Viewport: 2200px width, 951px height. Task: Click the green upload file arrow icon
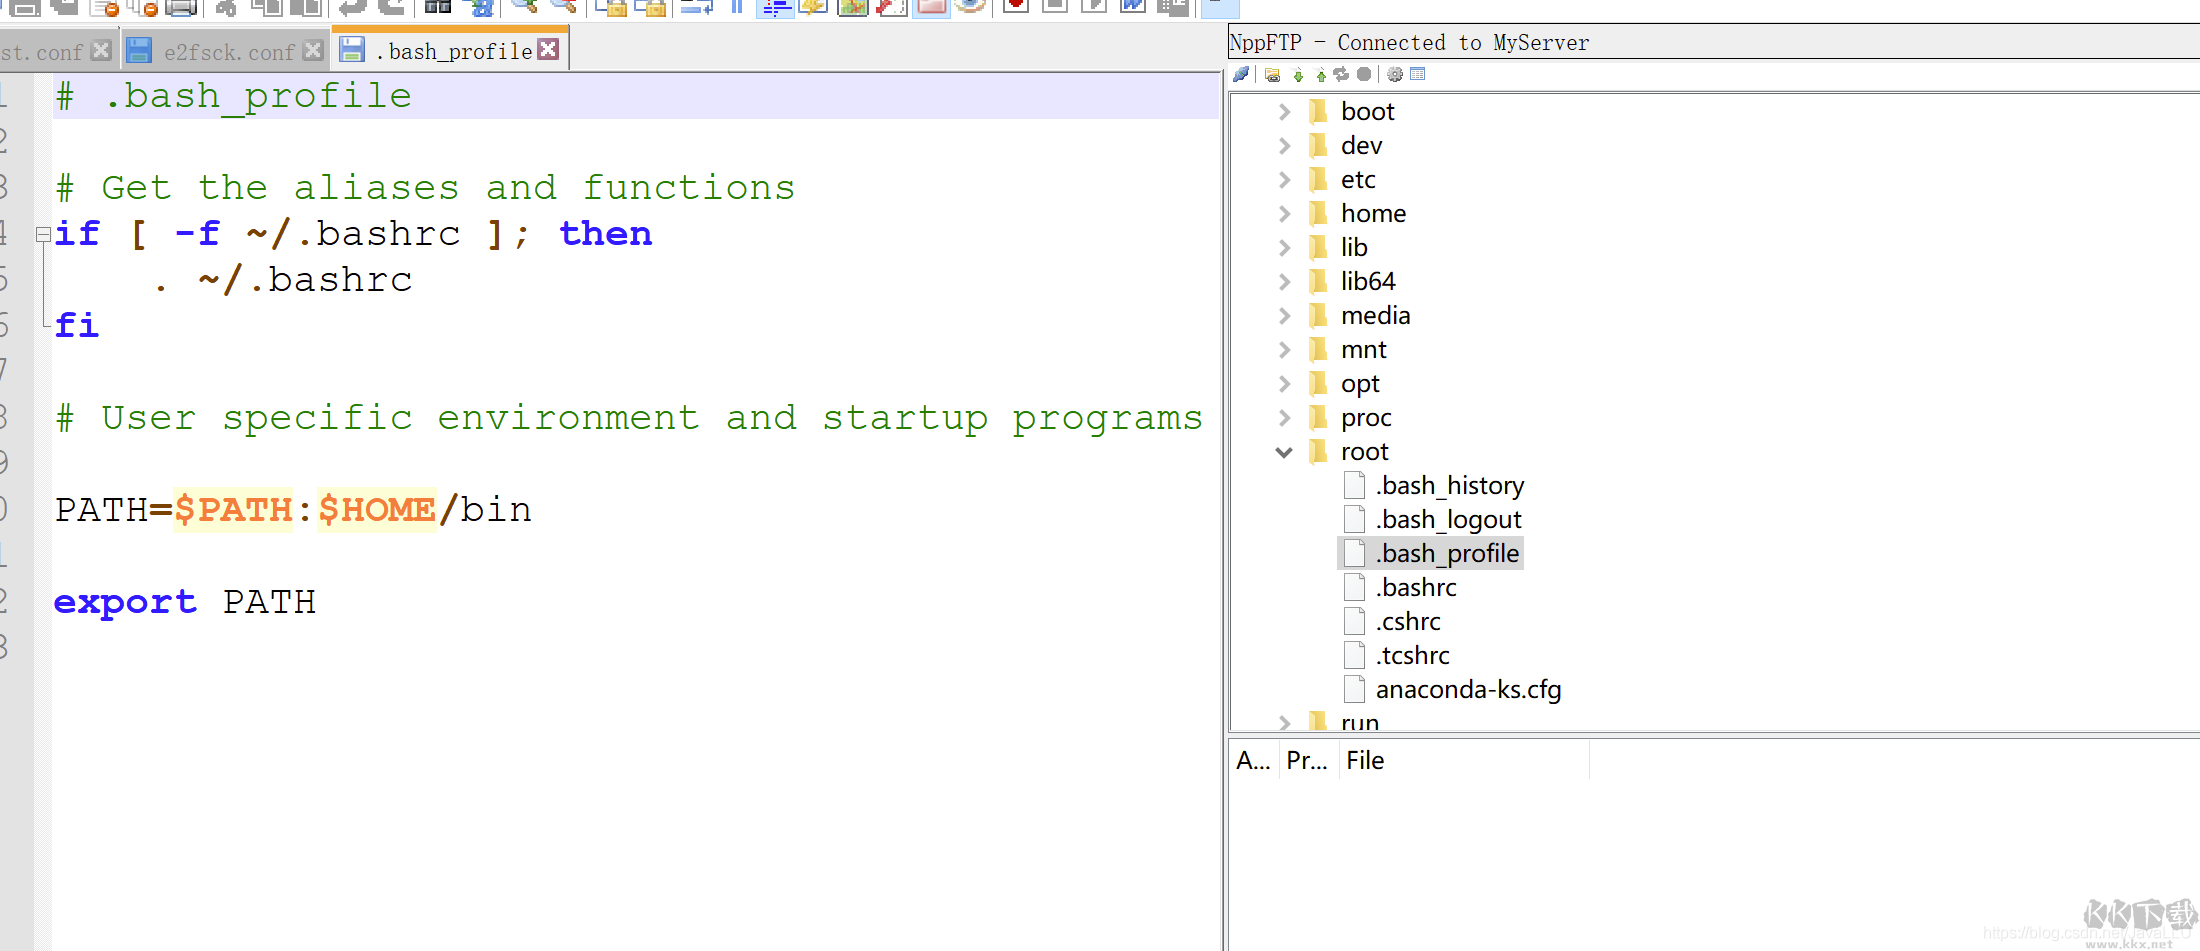pos(1320,74)
